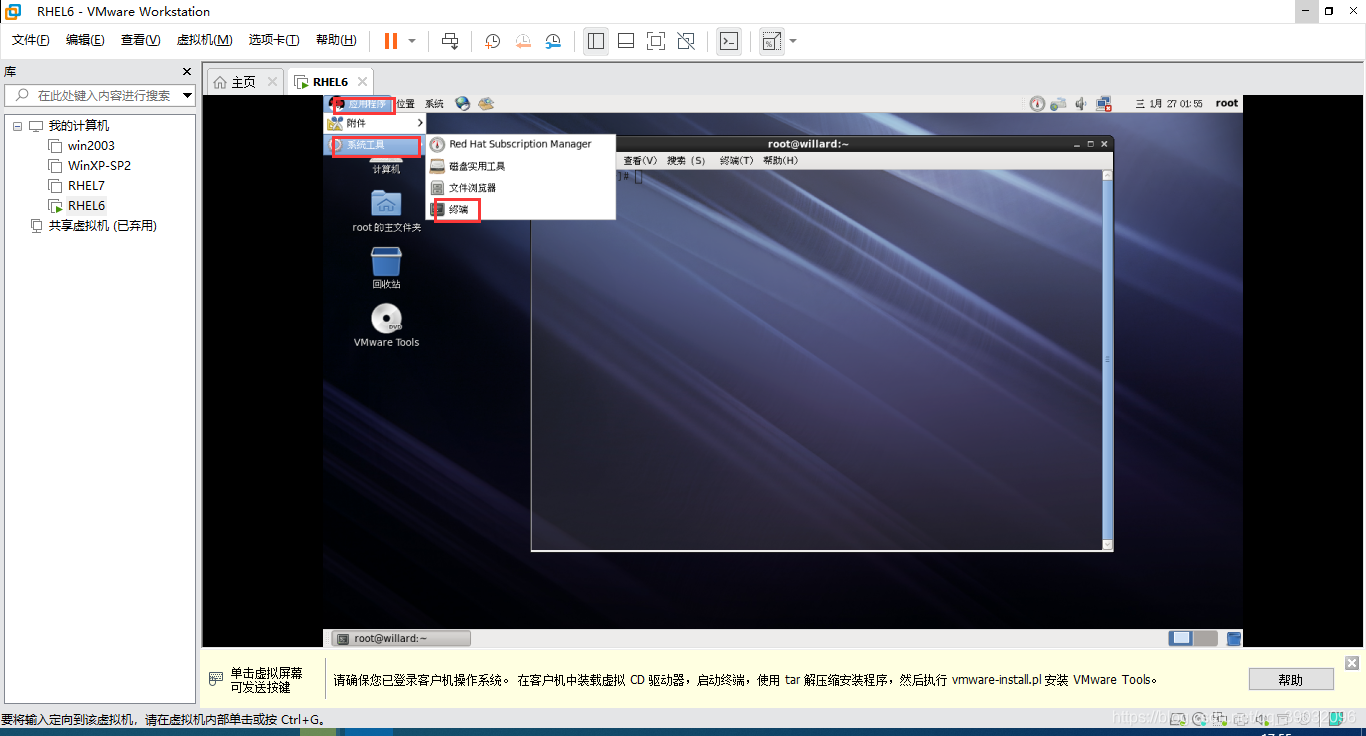
Task: Open the 编辑(E) menu
Action: click(85, 40)
